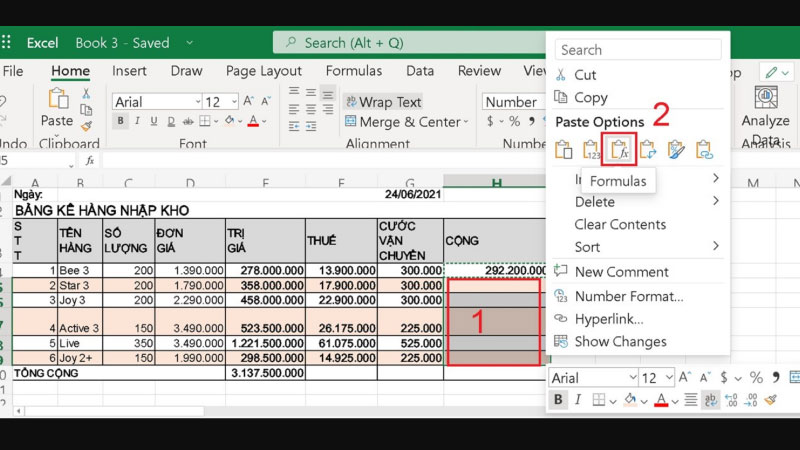Toggle Wrap Text in Alignment group
This screenshot has height=450, width=800.
click(x=384, y=102)
